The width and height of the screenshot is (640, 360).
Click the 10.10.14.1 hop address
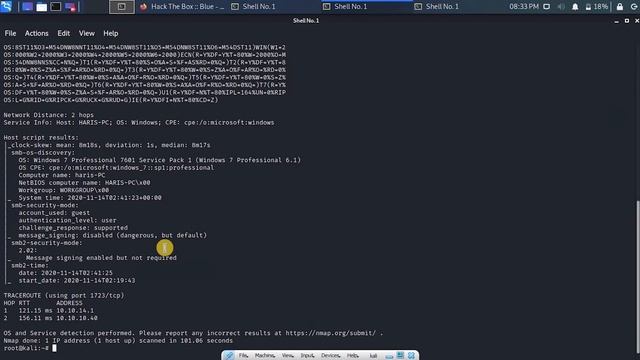point(75,311)
